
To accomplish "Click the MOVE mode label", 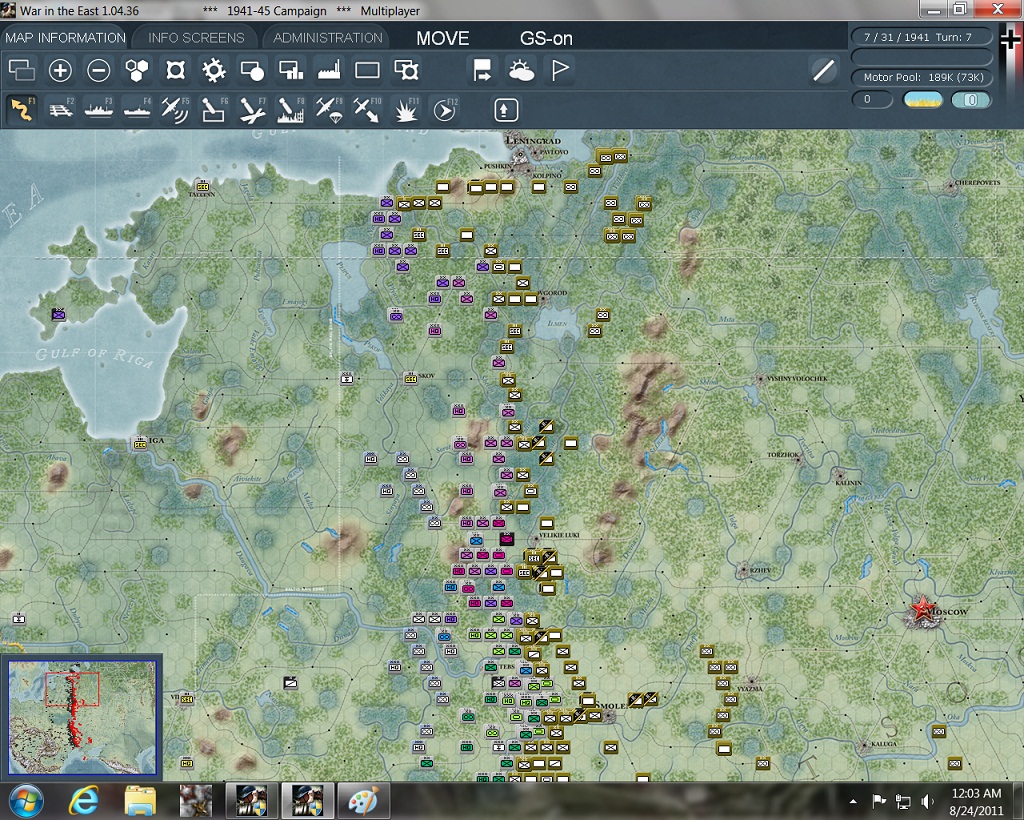I will [443, 39].
